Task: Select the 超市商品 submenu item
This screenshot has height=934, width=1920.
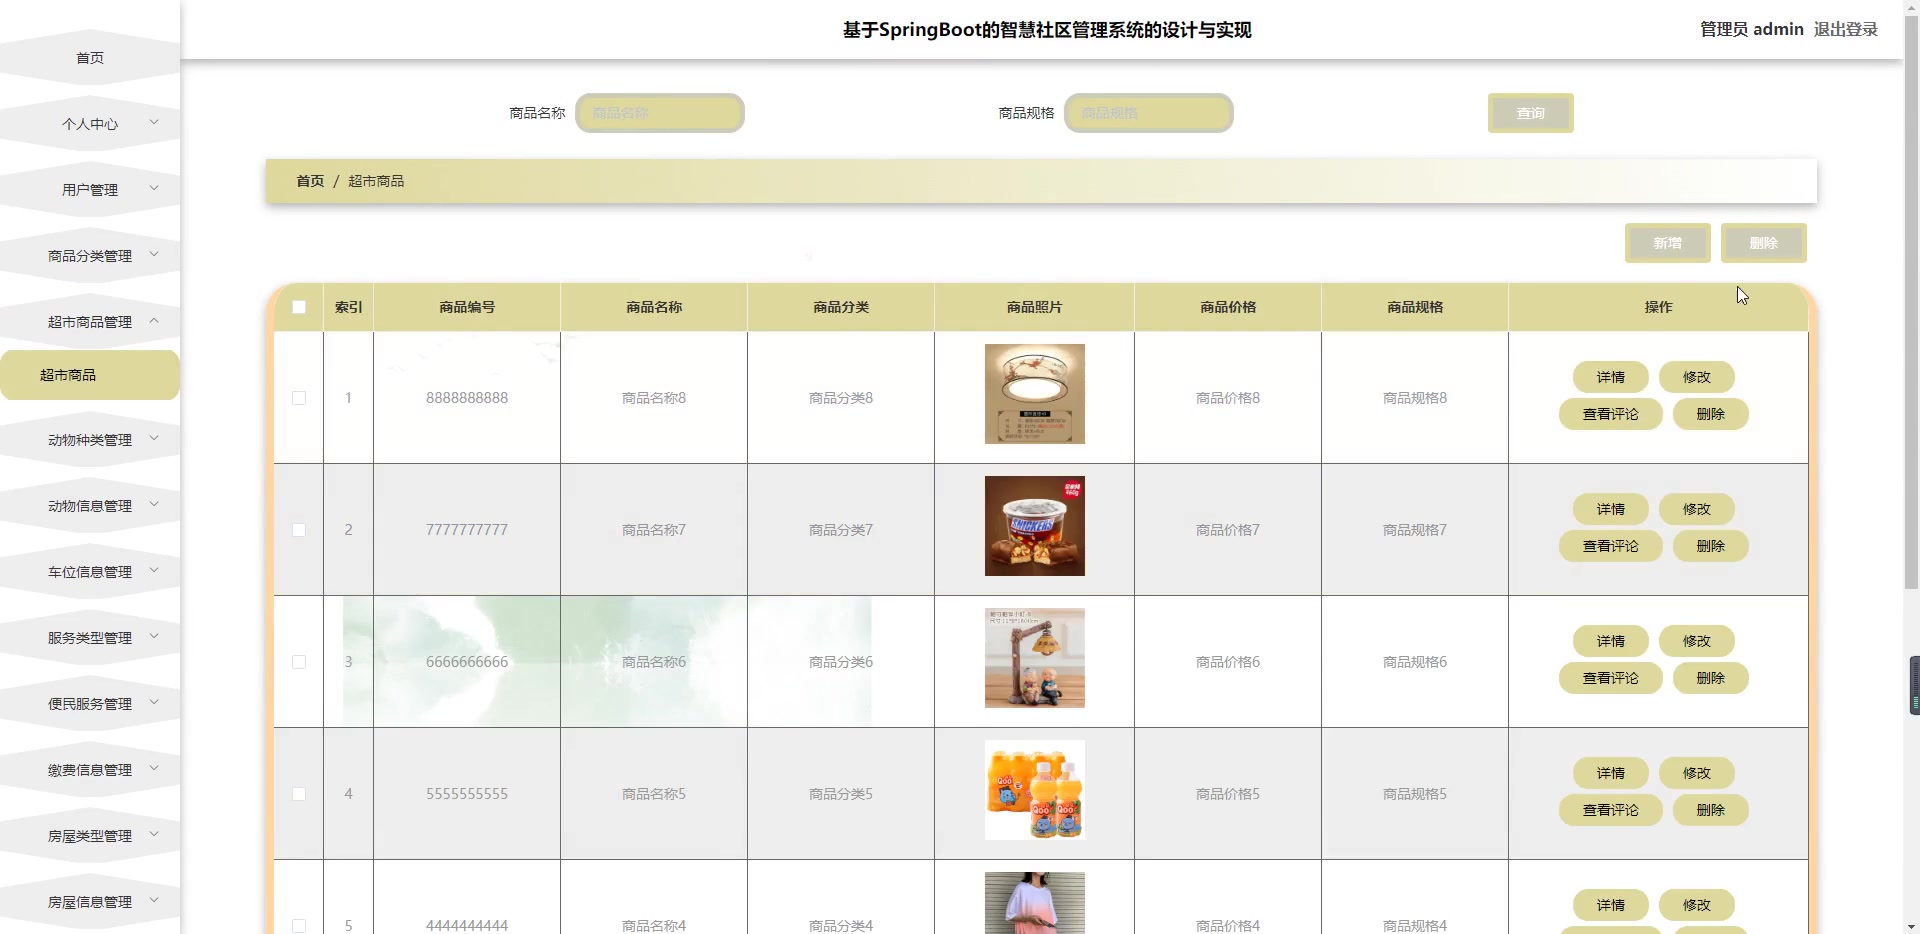Action: click(x=90, y=375)
